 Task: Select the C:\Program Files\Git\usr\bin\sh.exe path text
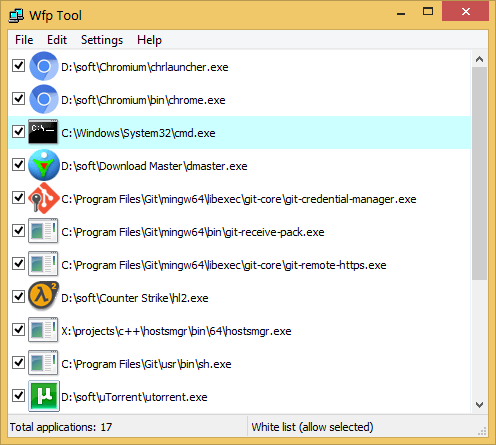tap(146, 364)
